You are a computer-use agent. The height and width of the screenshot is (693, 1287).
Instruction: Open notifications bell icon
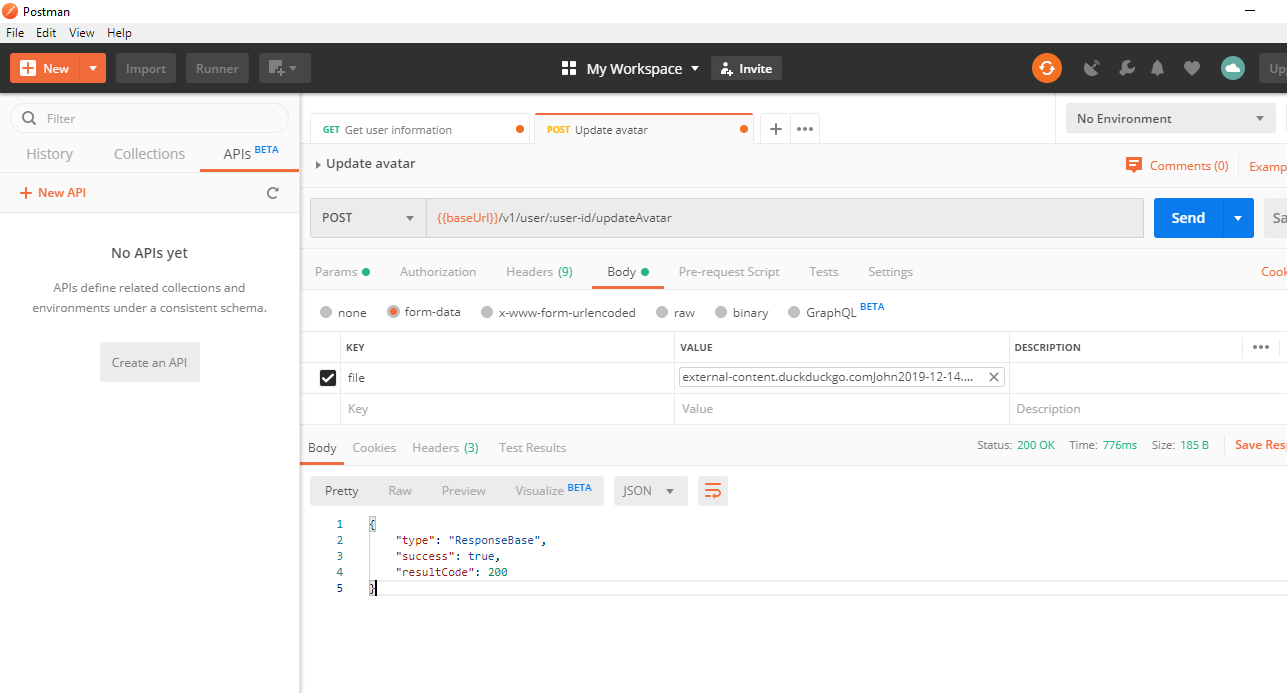click(1158, 68)
